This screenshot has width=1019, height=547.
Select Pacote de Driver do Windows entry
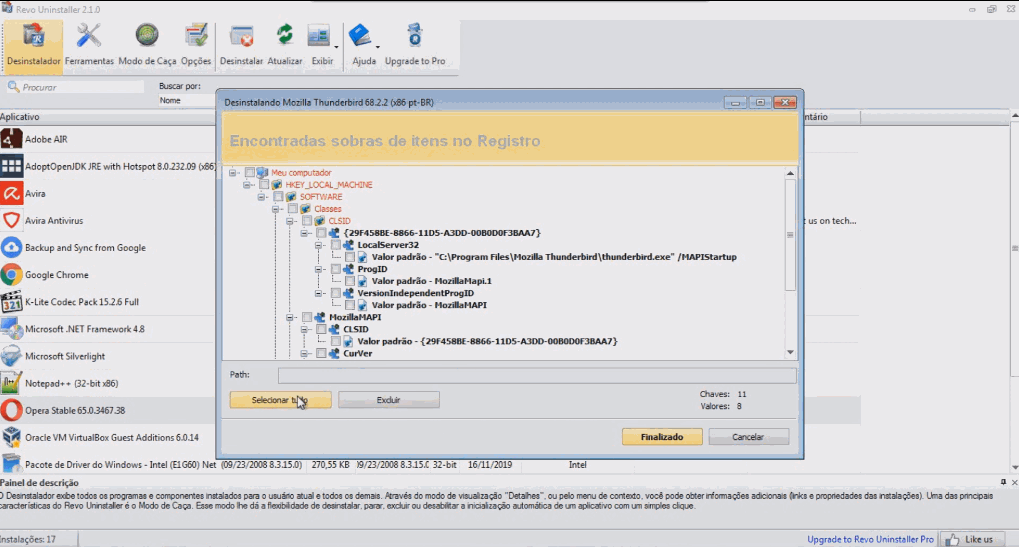point(107,464)
